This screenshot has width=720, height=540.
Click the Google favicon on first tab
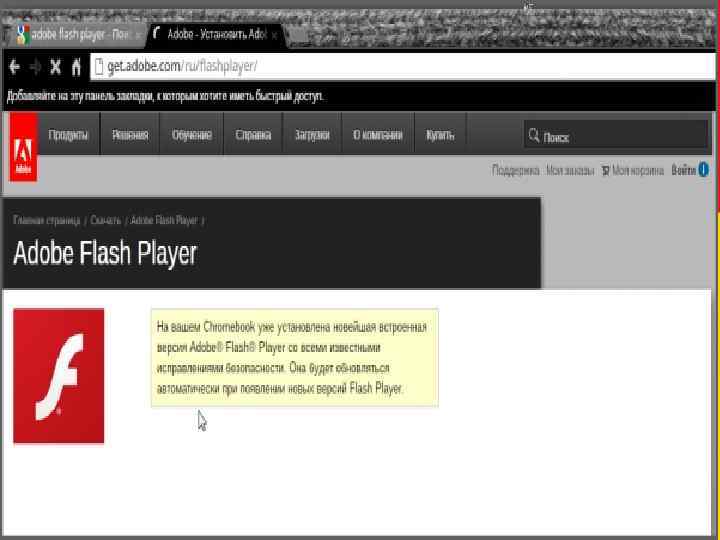click(23, 35)
